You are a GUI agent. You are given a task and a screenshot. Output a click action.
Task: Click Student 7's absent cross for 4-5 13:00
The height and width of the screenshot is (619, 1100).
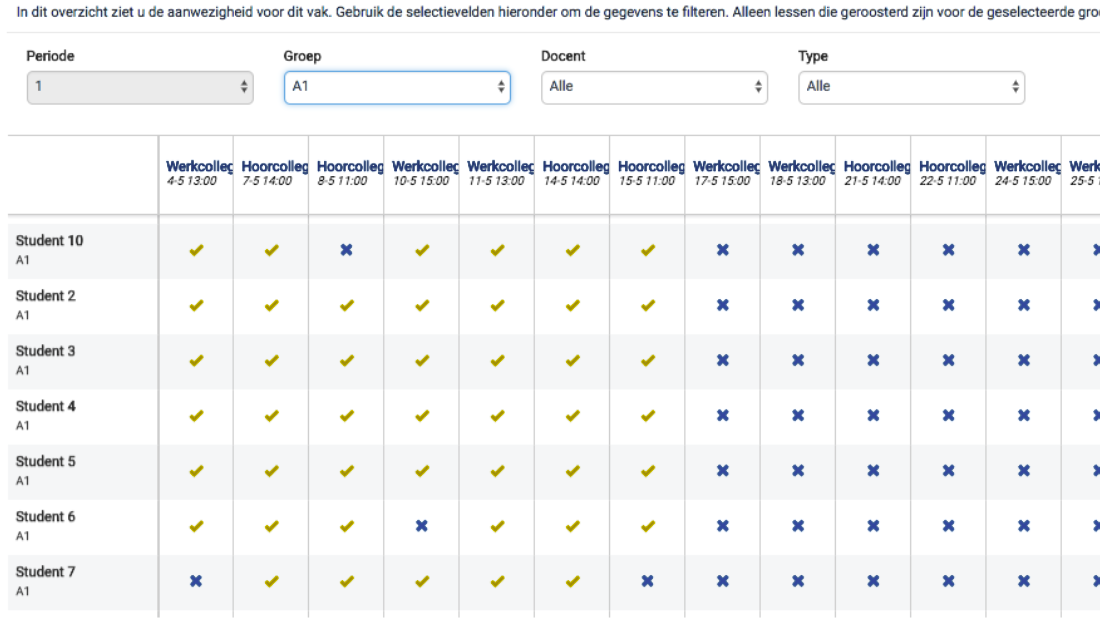pyautogui.click(x=196, y=582)
